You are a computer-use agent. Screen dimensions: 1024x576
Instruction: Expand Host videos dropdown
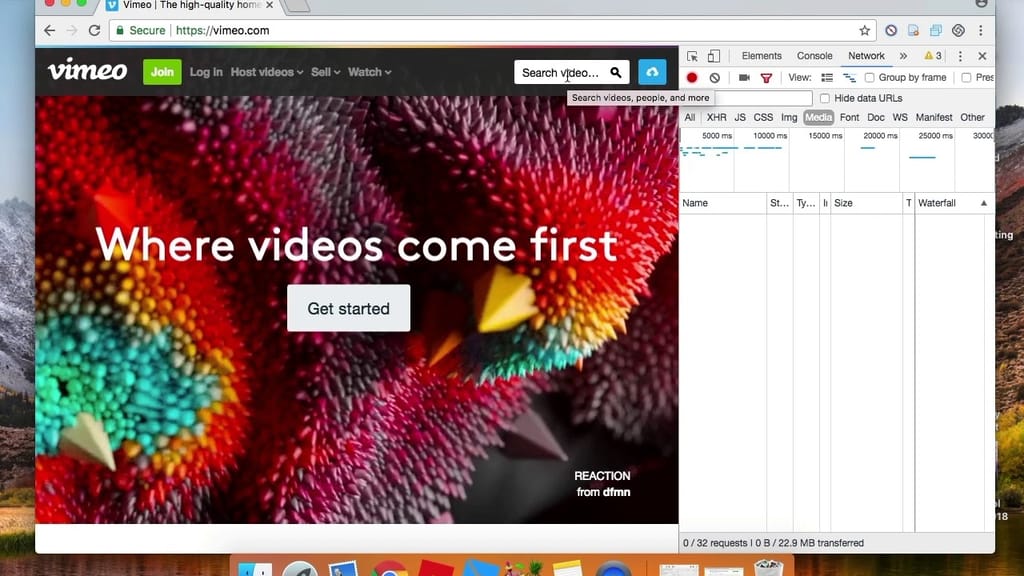pos(266,72)
